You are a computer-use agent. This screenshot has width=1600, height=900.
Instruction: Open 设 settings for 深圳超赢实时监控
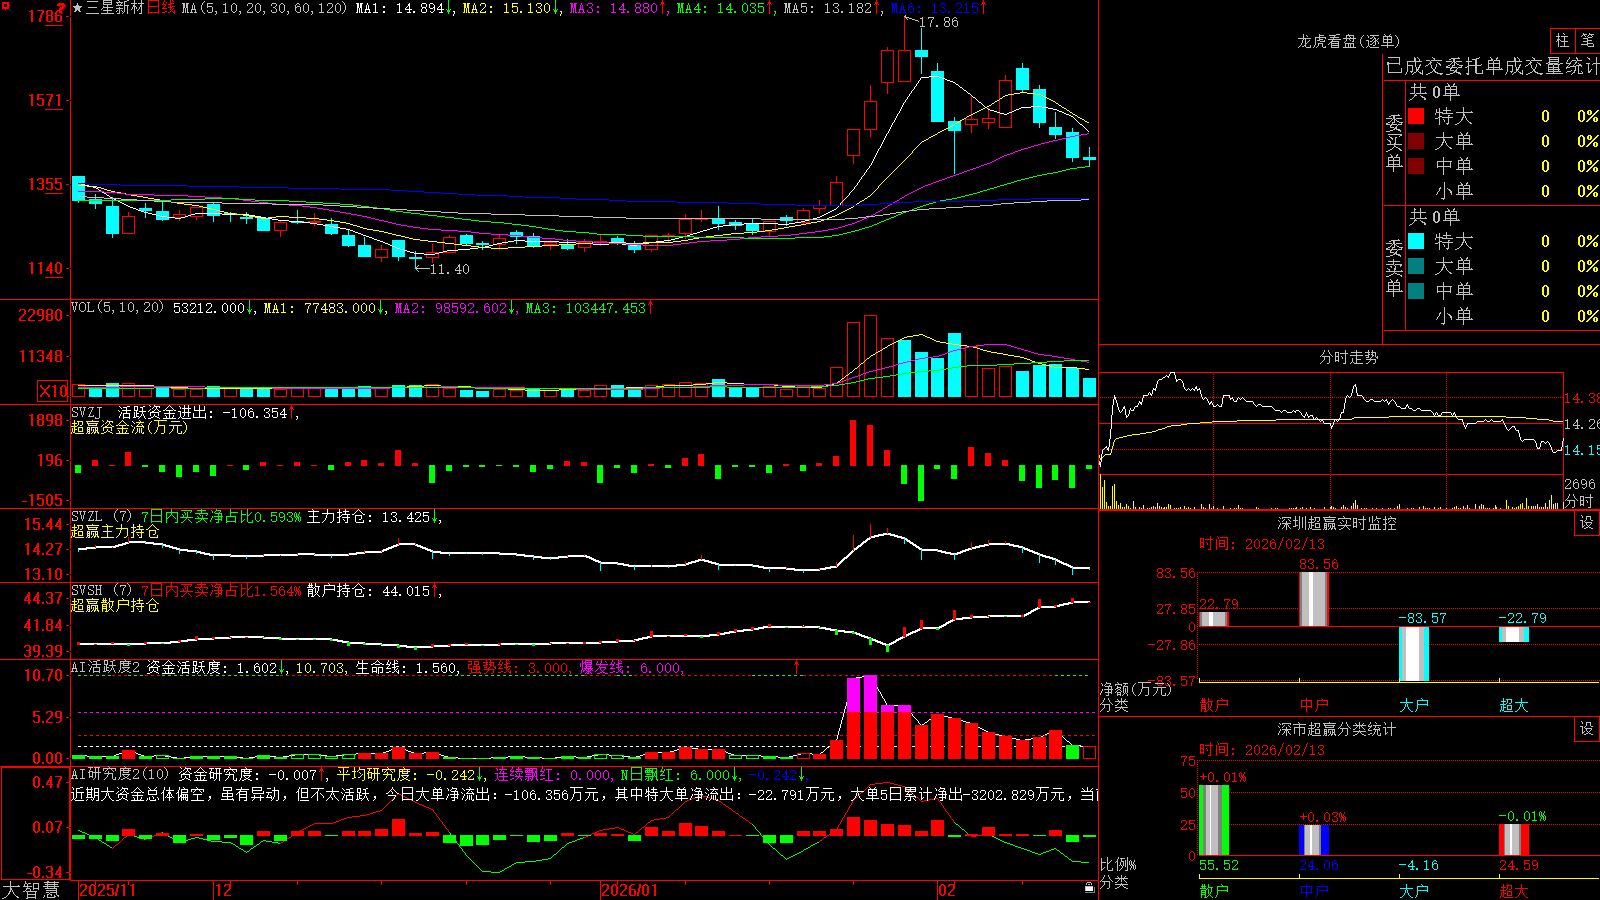point(1587,523)
